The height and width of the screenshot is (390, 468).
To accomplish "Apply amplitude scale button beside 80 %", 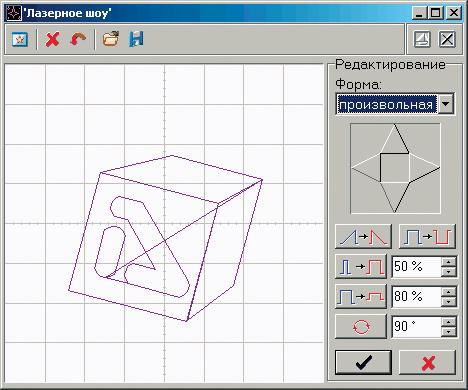I will pos(361,296).
